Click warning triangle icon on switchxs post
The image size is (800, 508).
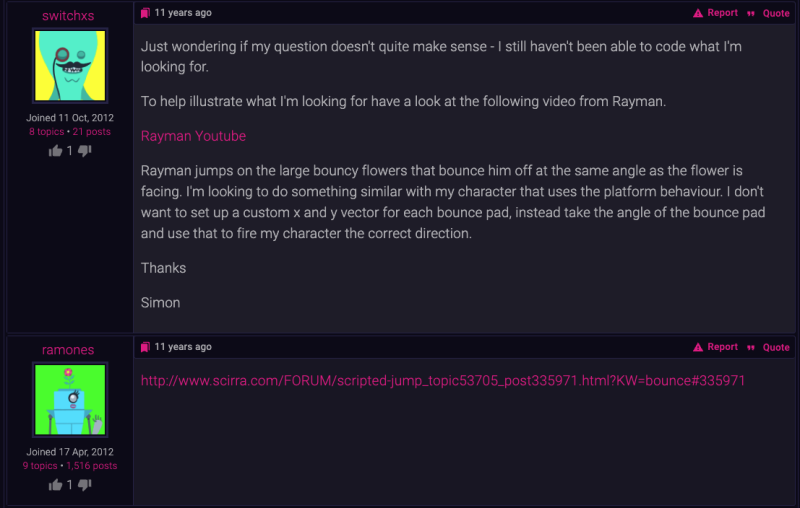point(698,13)
